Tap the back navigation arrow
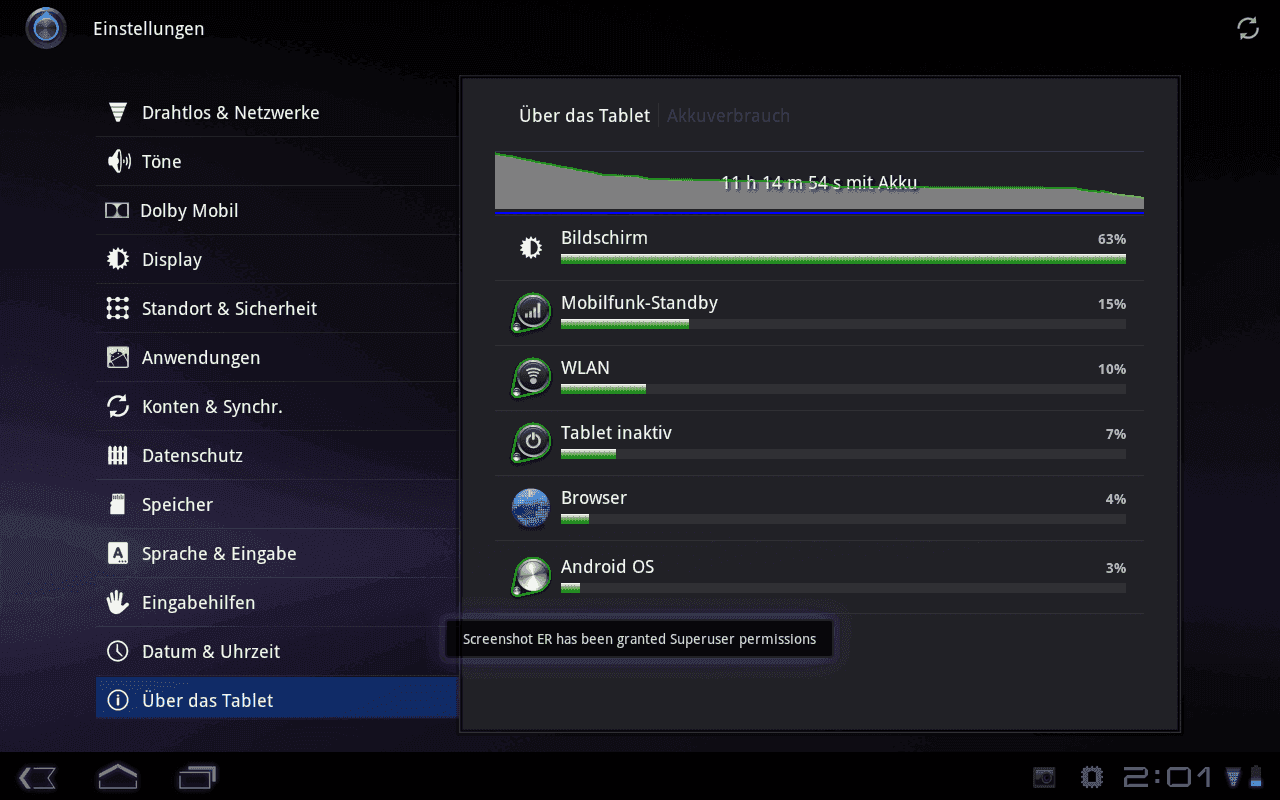The height and width of the screenshot is (800, 1280). click(x=38, y=777)
